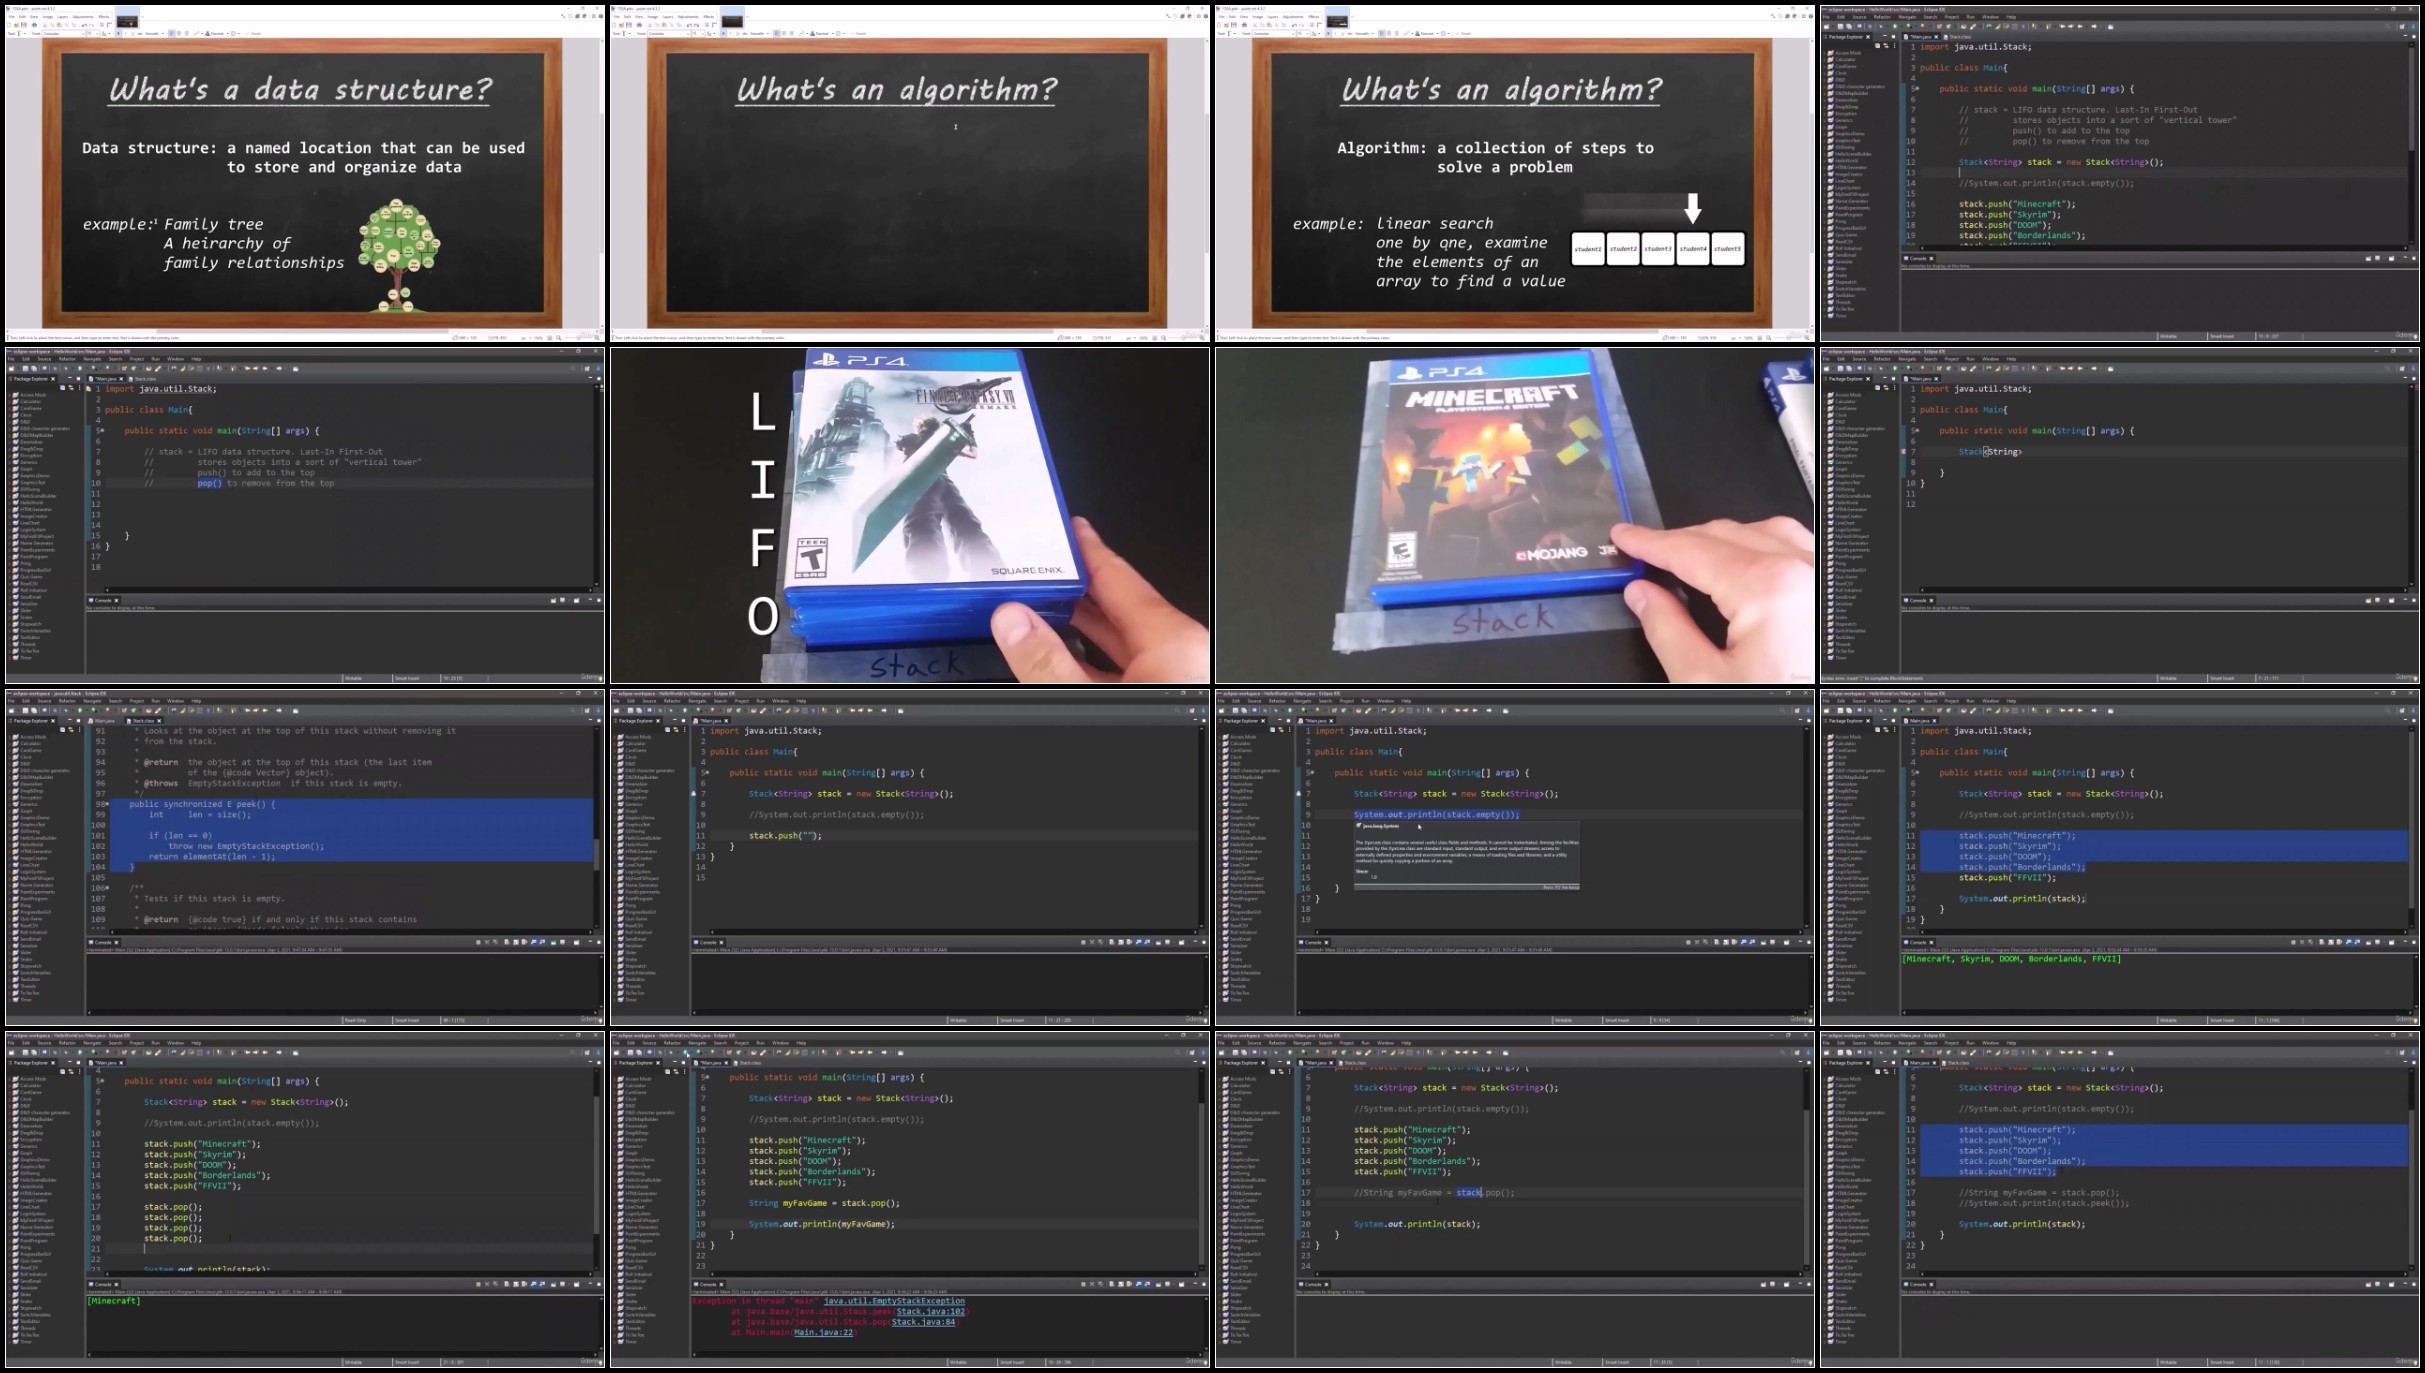This screenshot has height=1373, width=2425.
Task: Open image list arrow beside thumbnail, data structure slide
Action: pyautogui.click(x=142, y=17)
